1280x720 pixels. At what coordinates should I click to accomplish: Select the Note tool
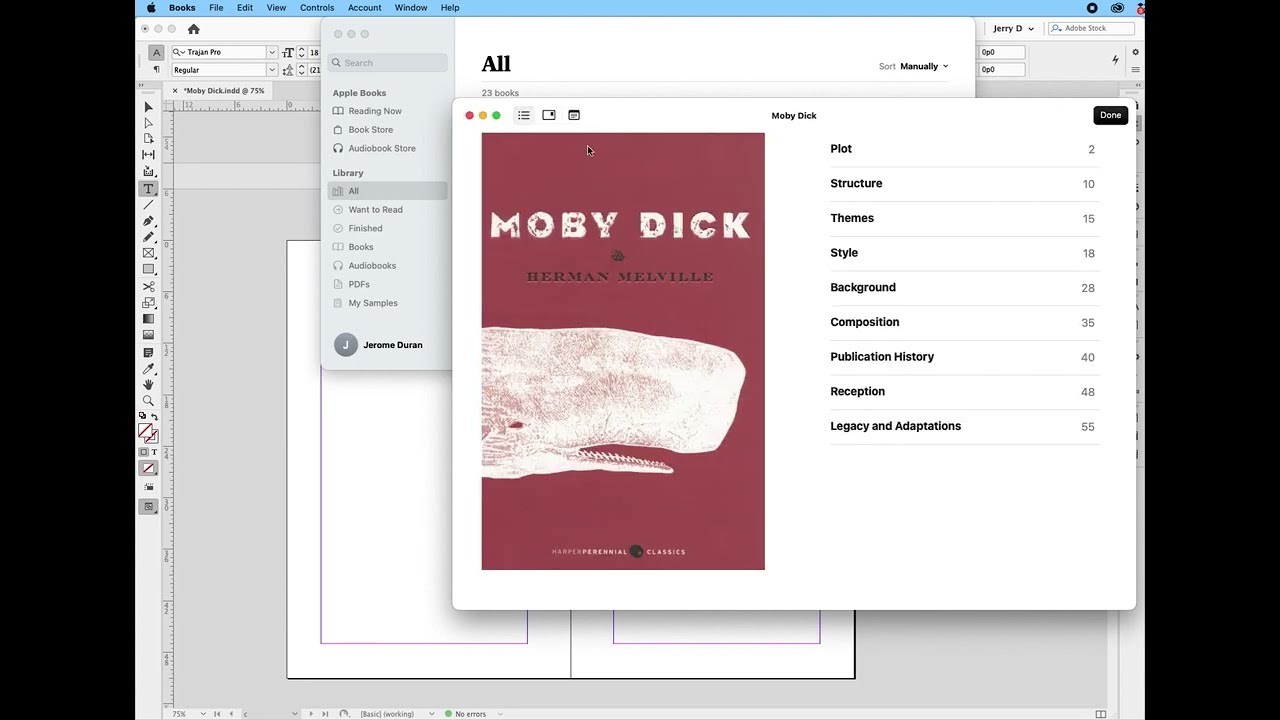point(148,353)
